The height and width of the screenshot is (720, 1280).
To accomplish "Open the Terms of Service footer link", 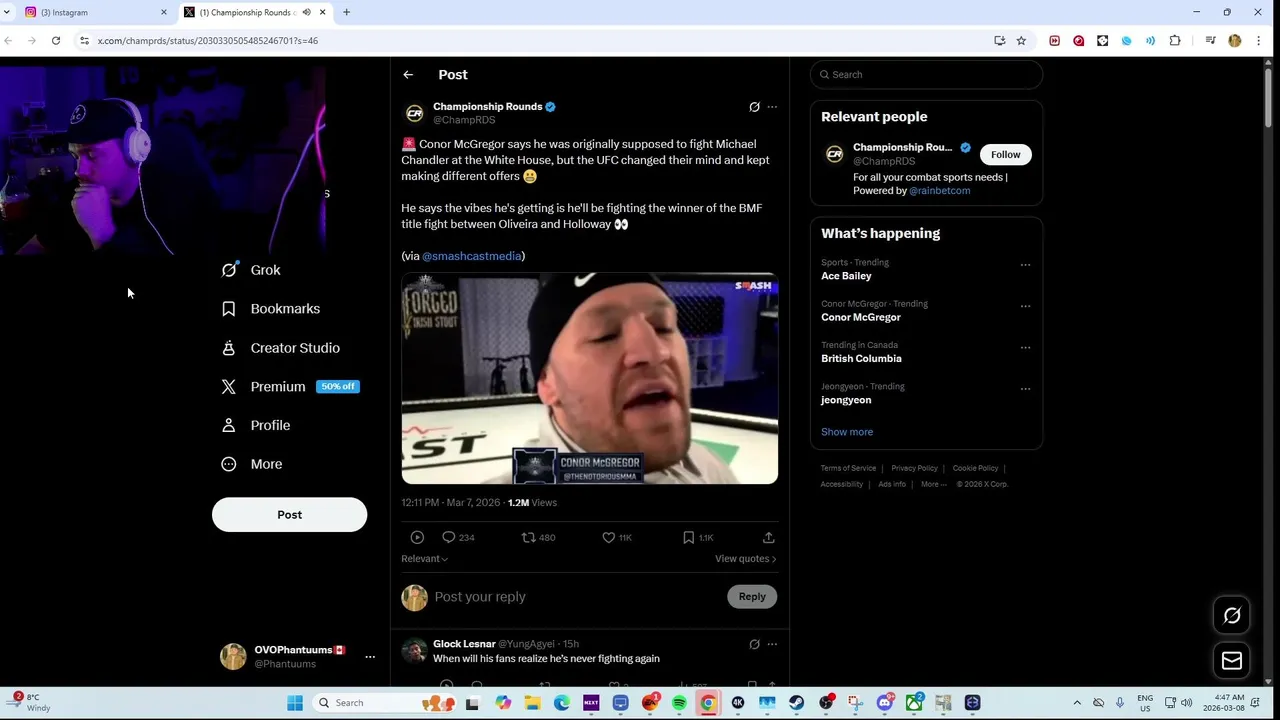I will [848, 468].
